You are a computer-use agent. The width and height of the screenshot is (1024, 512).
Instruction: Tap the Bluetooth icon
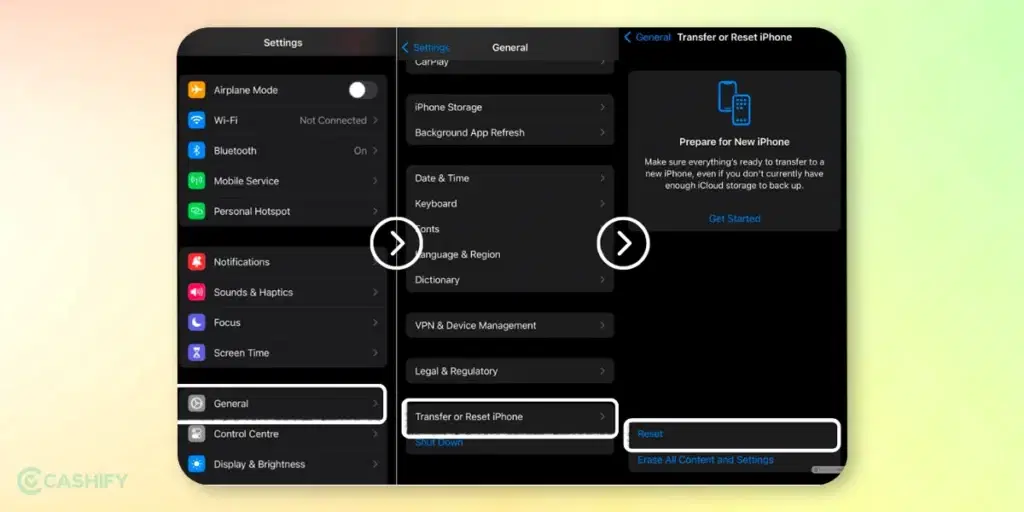[197, 150]
